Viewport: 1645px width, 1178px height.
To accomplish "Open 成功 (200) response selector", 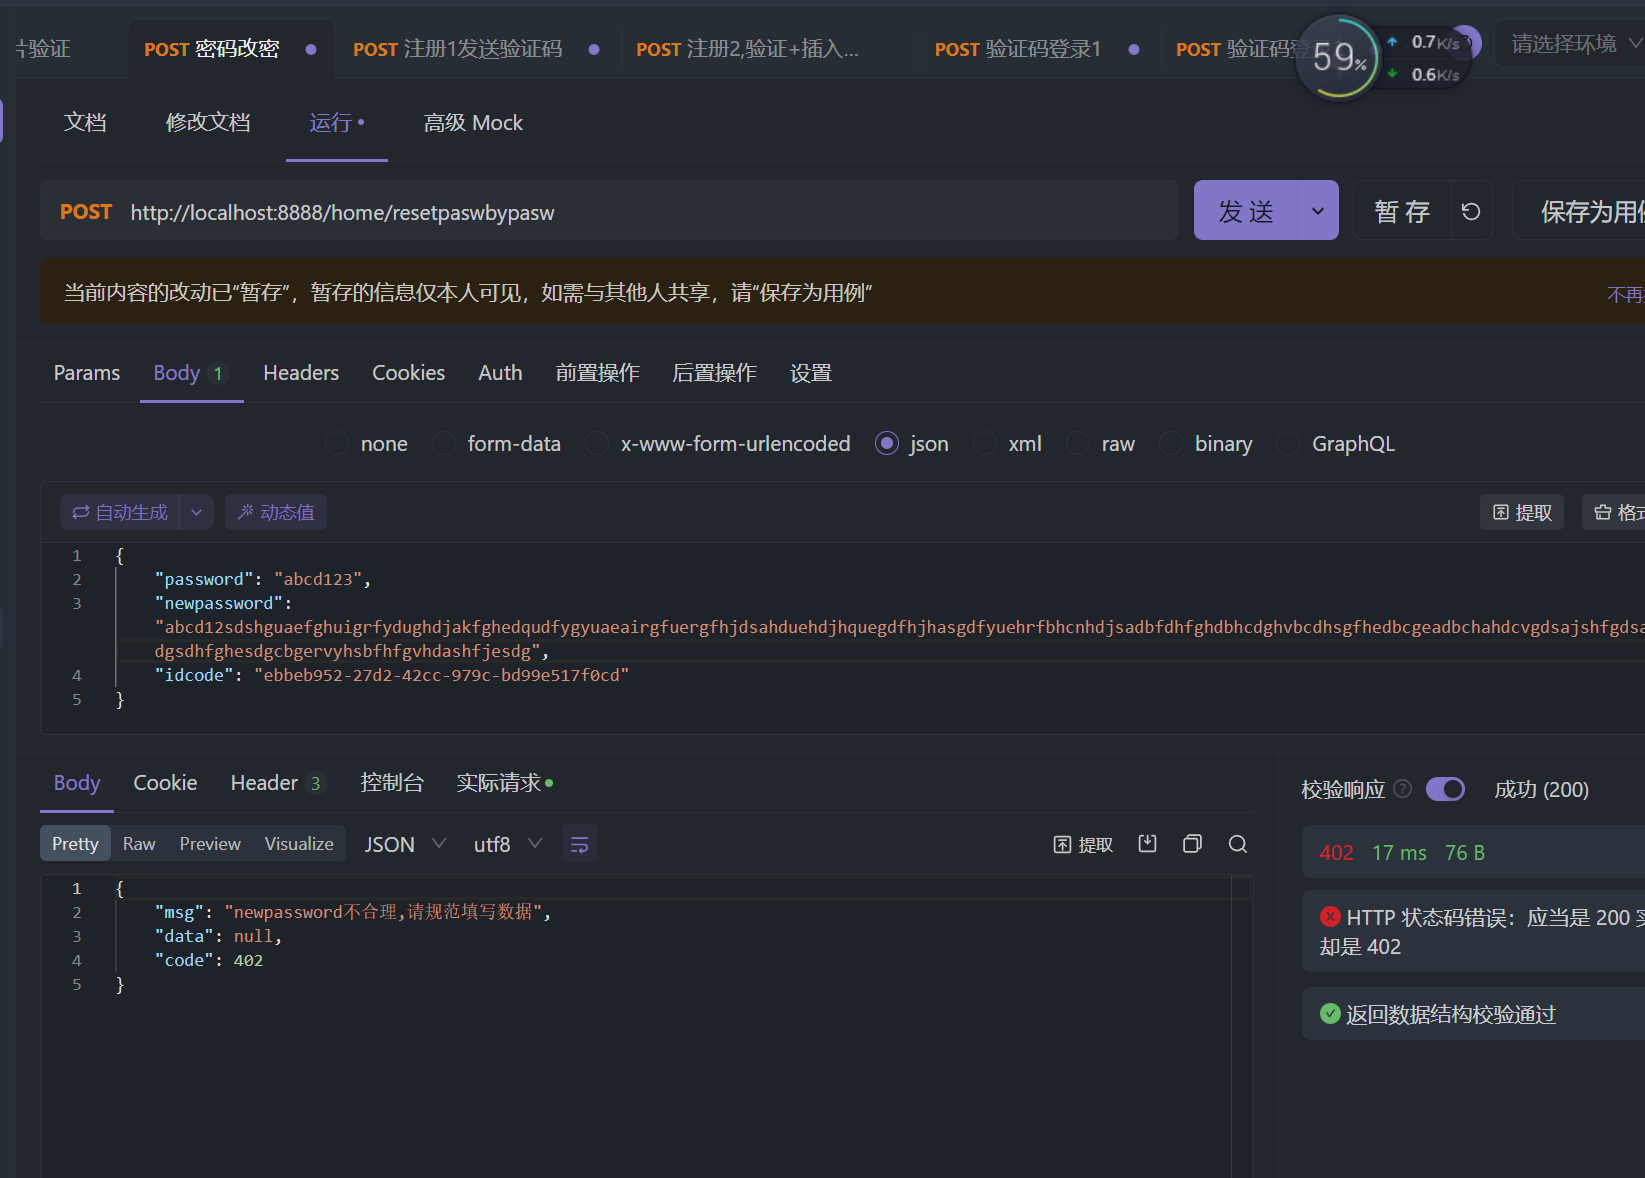I will tap(1541, 789).
